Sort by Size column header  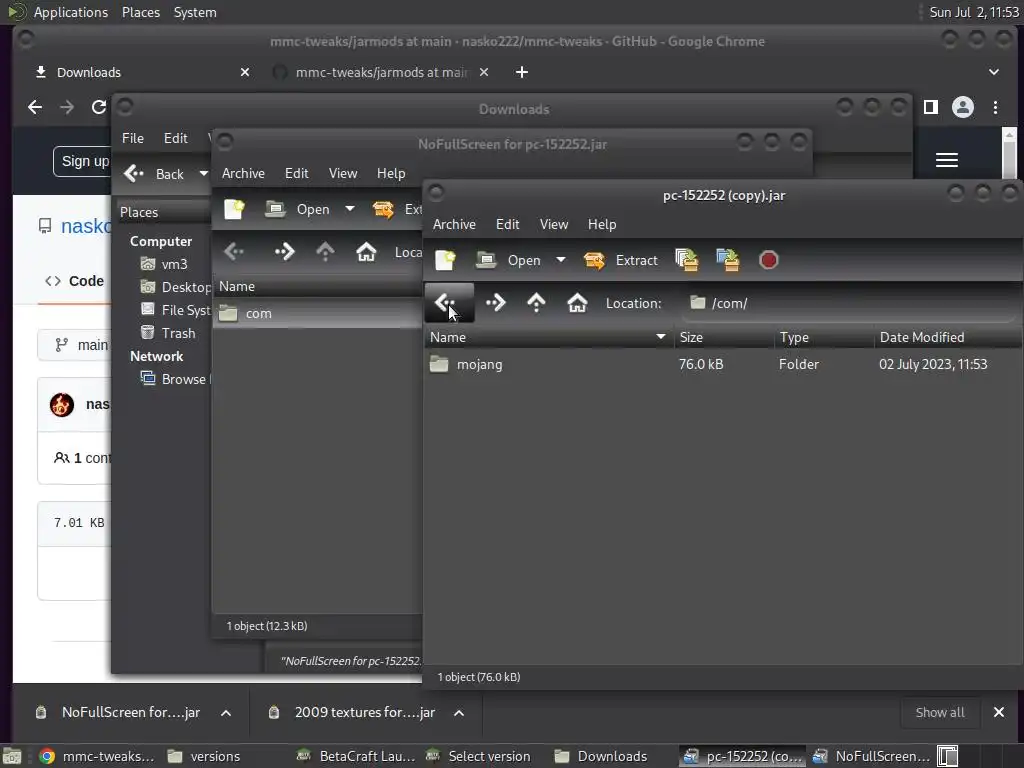(x=724, y=337)
